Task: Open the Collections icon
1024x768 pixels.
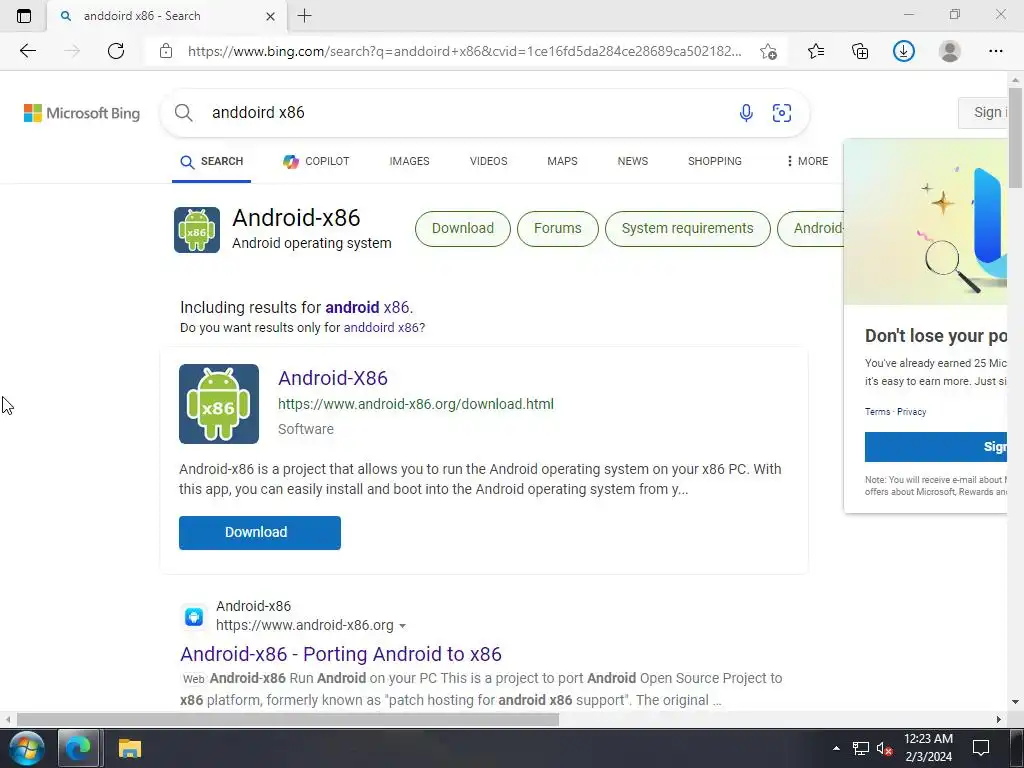Action: [860, 51]
